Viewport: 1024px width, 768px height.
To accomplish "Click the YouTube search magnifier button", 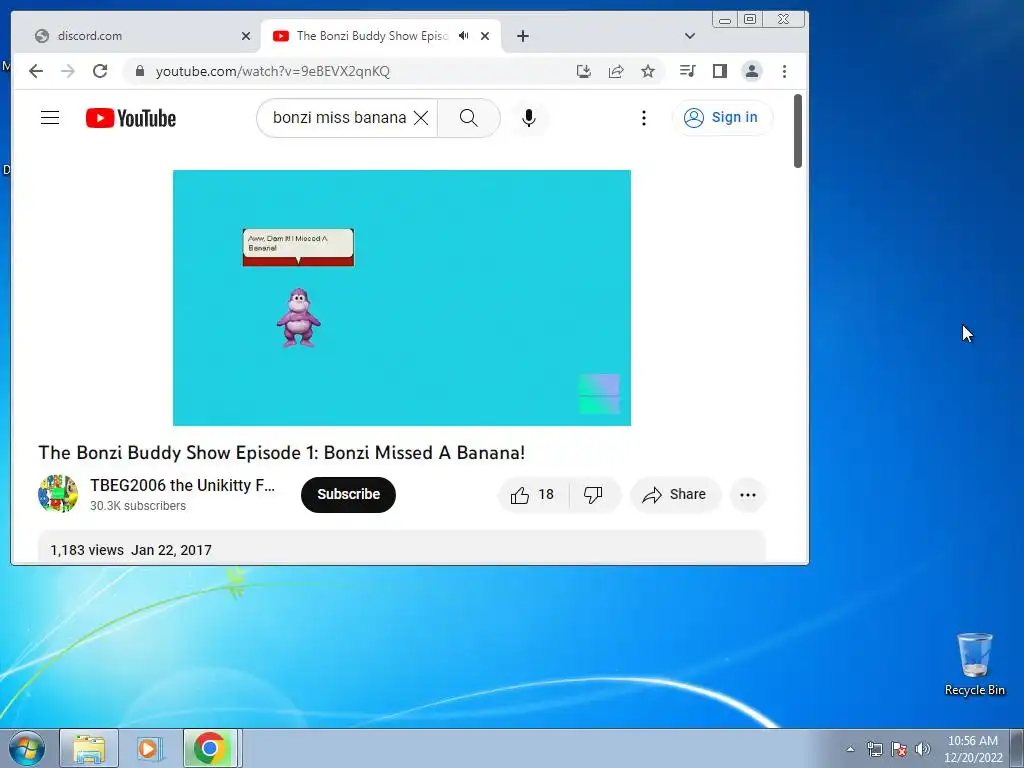I will coord(468,118).
